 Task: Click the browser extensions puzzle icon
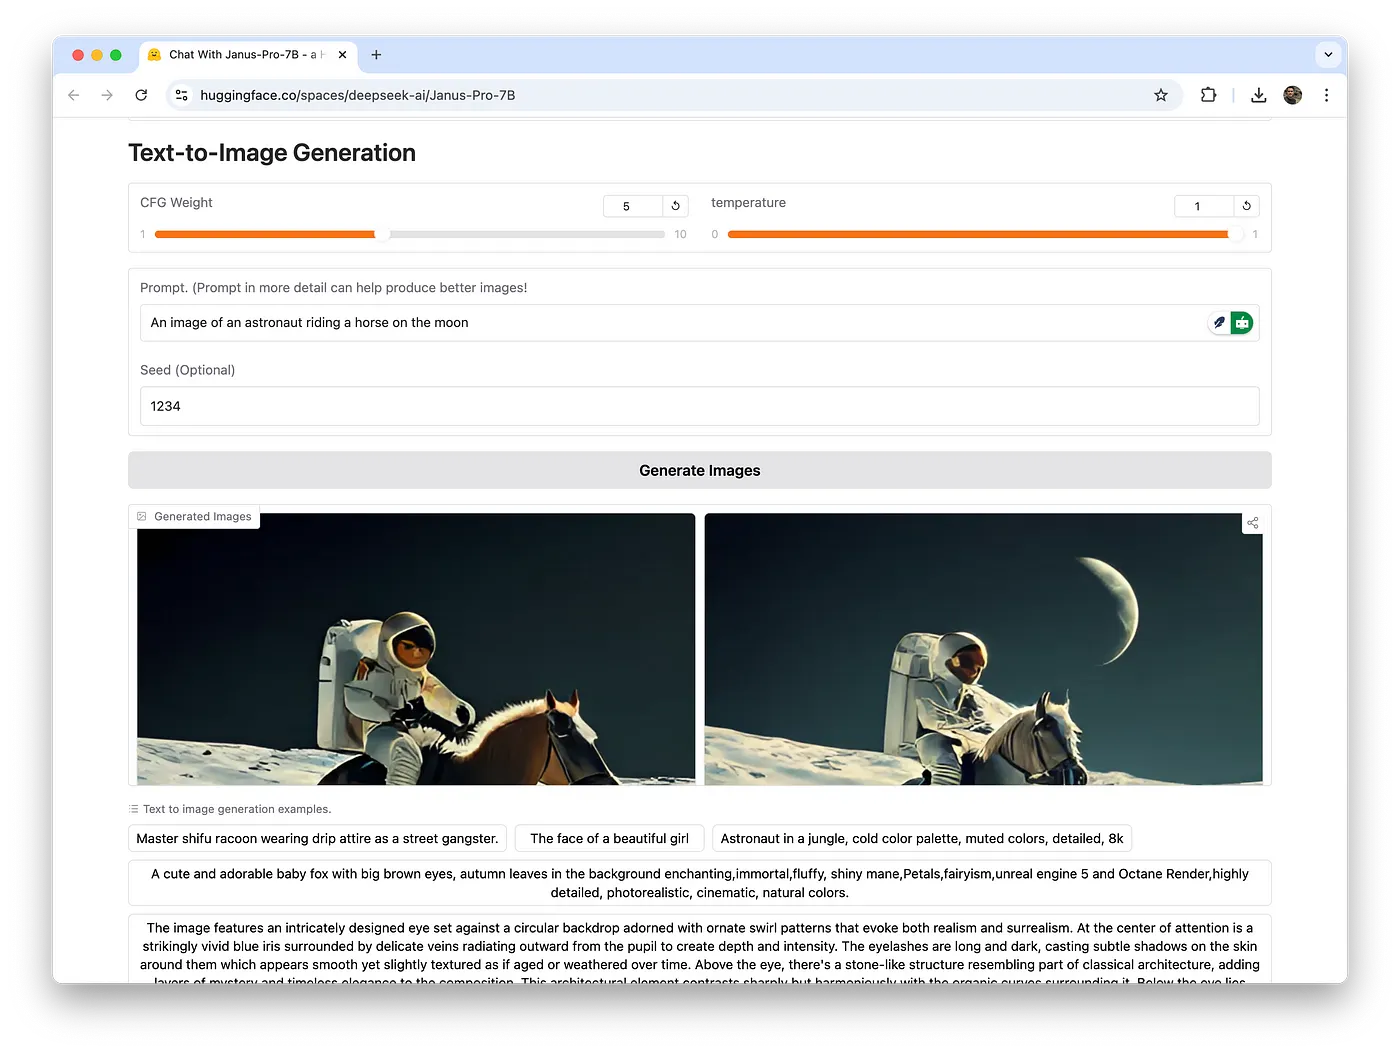point(1208,95)
